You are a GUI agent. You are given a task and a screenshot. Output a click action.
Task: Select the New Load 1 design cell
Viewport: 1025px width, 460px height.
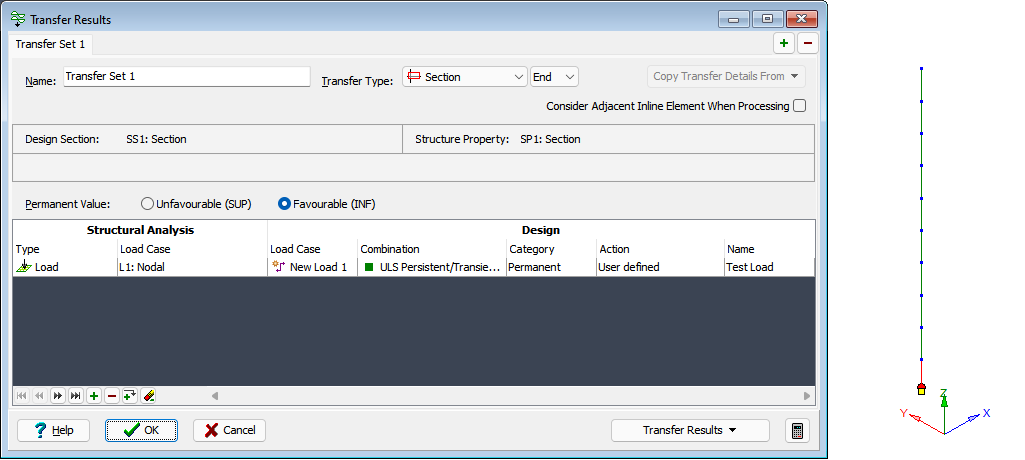(x=312, y=267)
